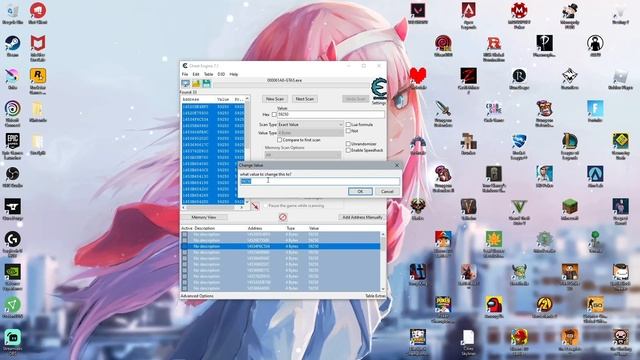This screenshot has height=360, width=640.
Task: Open Advanced Options at bottom left
Action: tap(197, 296)
